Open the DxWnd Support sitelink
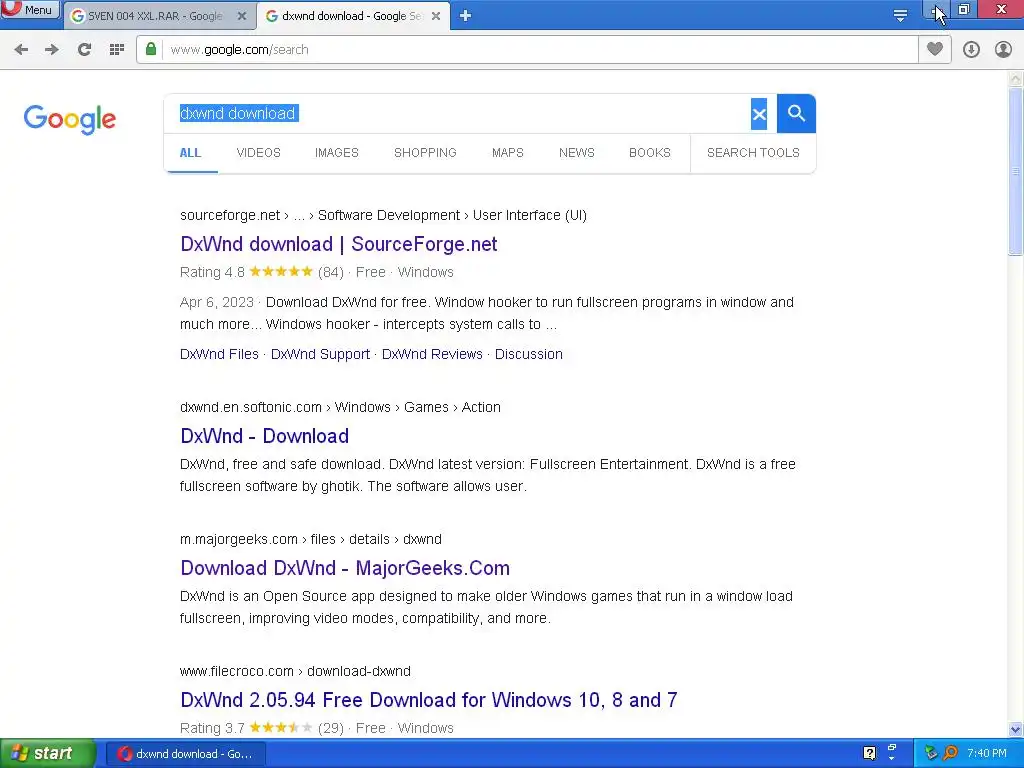 click(320, 354)
